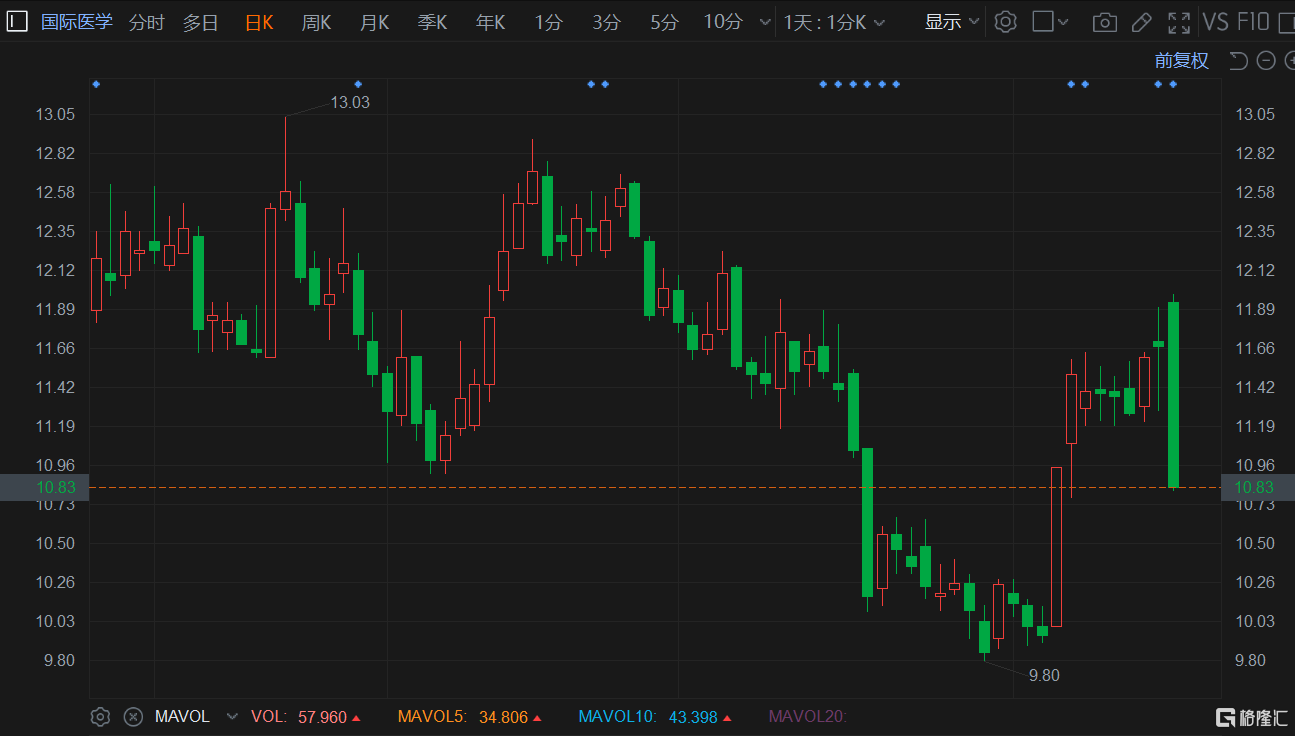Select the 周K weekly tab

pyautogui.click(x=316, y=22)
